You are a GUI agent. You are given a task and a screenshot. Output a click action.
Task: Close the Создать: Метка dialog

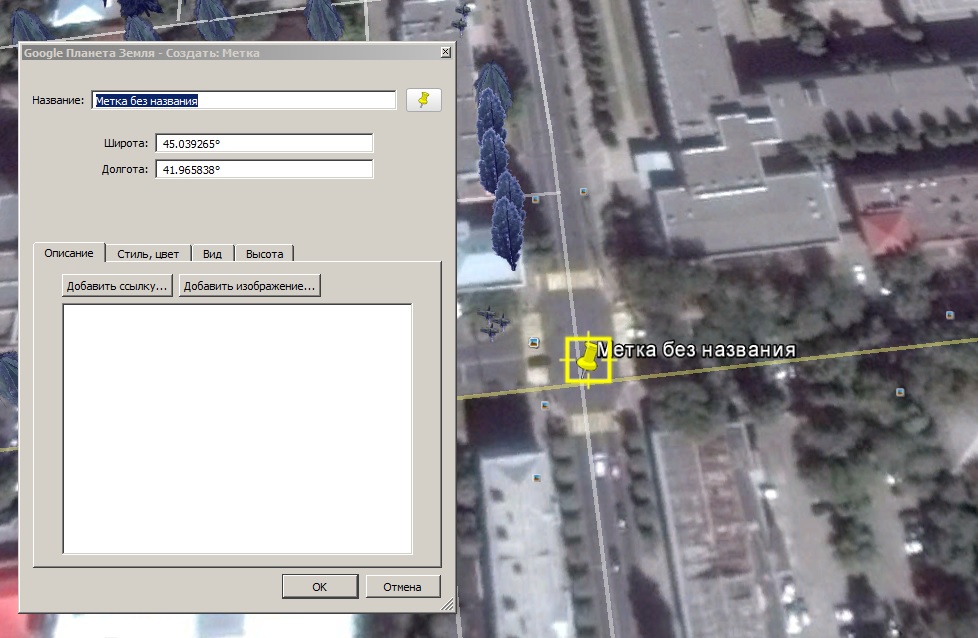(444, 53)
